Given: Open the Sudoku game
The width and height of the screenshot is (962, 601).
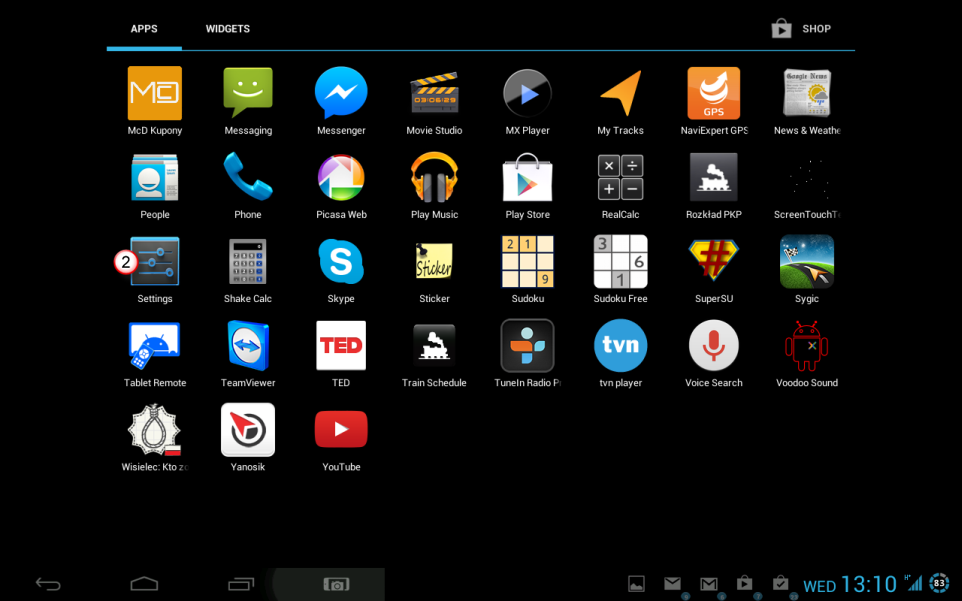Looking at the screenshot, I should point(528,262).
